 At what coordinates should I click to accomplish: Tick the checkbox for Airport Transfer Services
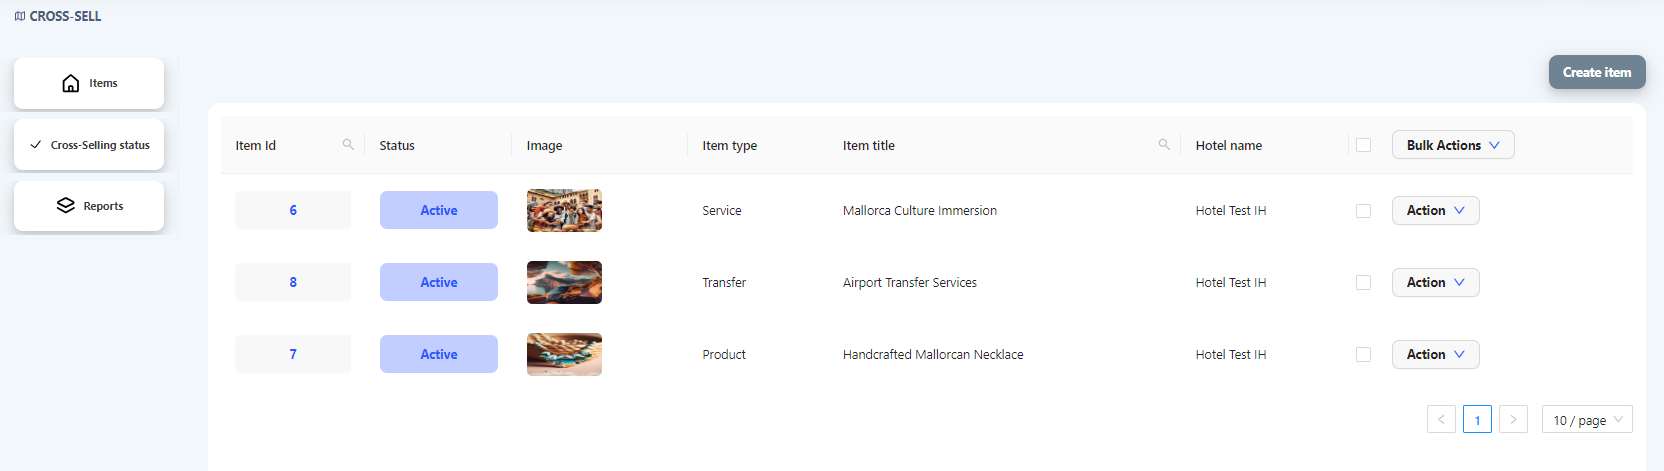[1363, 283]
